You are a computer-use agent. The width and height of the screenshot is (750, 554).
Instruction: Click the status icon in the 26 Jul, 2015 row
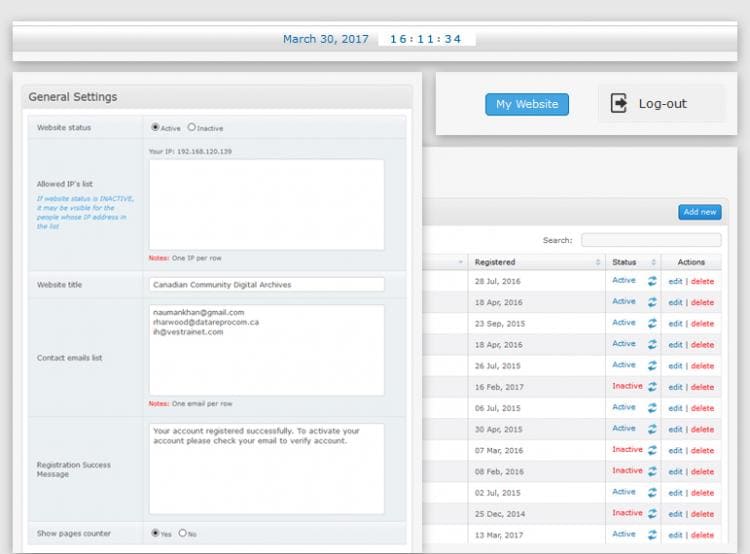[x=652, y=366]
